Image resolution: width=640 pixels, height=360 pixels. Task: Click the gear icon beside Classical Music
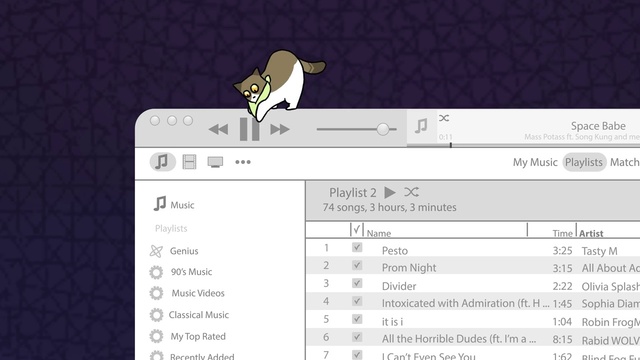[x=156, y=315]
